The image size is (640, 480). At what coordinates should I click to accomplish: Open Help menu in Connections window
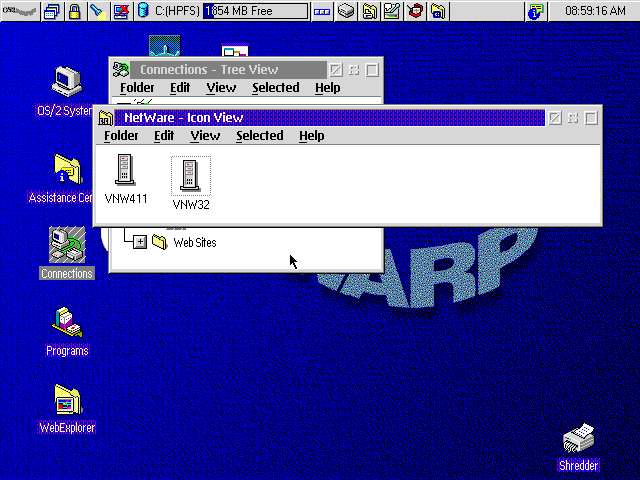327,88
